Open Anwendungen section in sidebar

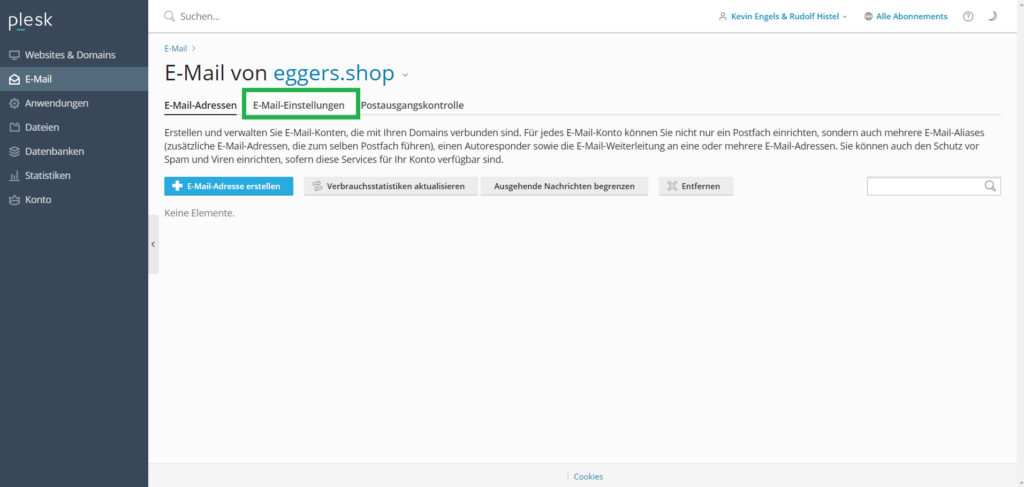(x=56, y=103)
